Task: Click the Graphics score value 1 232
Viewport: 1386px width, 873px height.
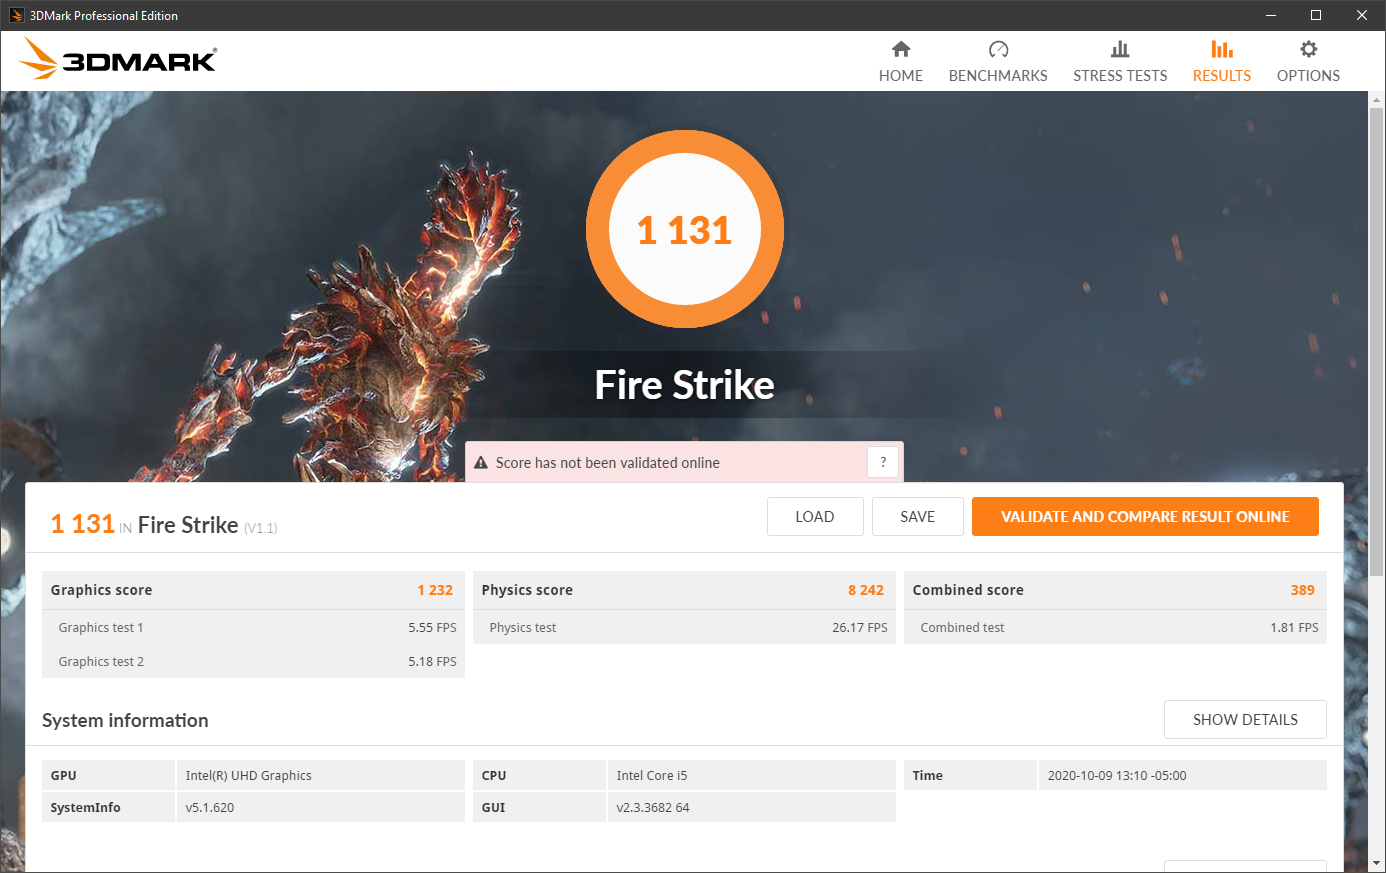Action: pyautogui.click(x=435, y=590)
